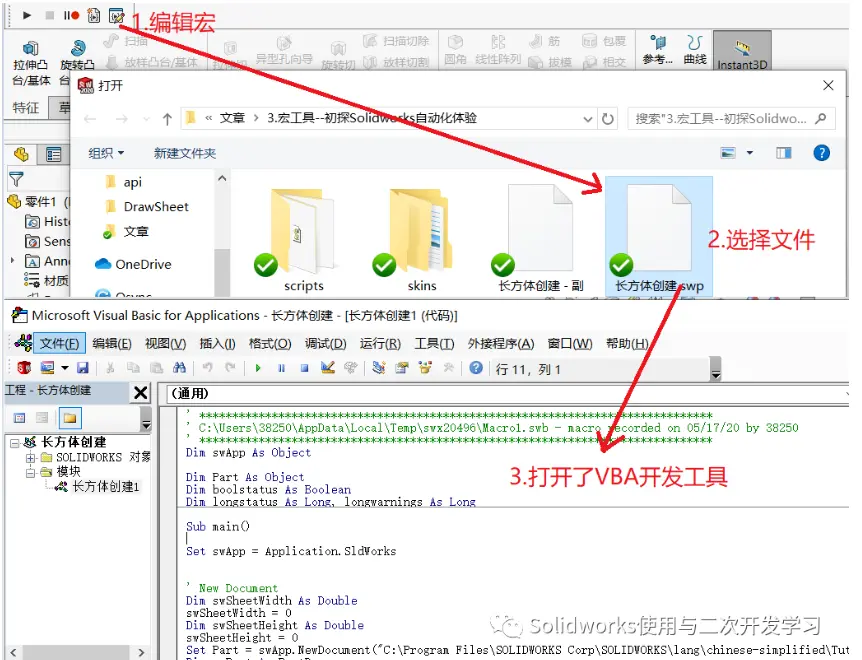This screenshot has height=660, width=862.
Task: Expand the Annotations node in feature tree
Action: [12, 260]
